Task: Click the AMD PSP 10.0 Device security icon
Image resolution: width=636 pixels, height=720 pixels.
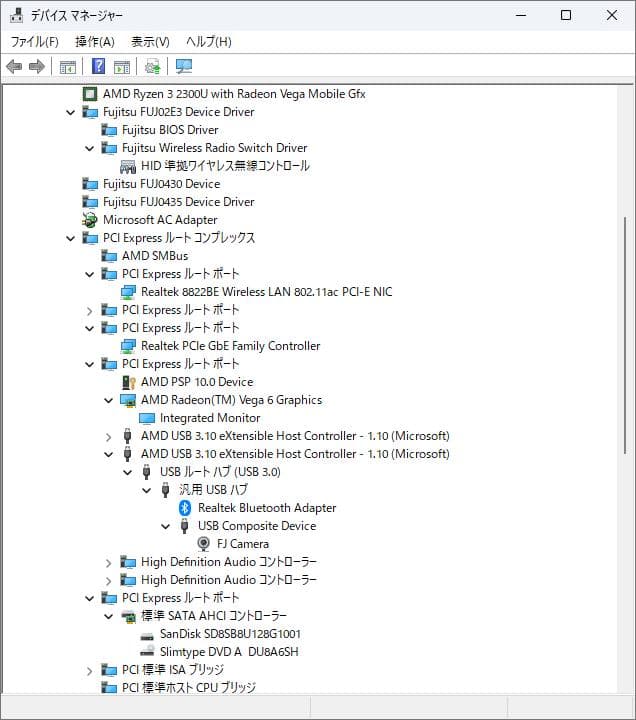Action: click(129, 382)
